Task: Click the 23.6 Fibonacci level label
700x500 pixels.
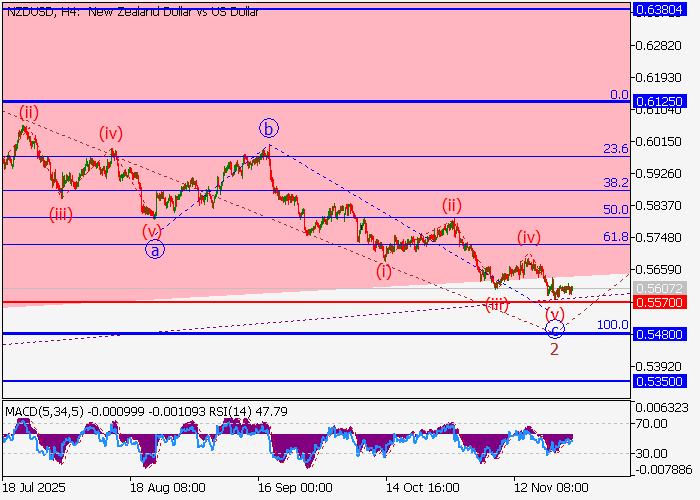Action: pos(615,149)
